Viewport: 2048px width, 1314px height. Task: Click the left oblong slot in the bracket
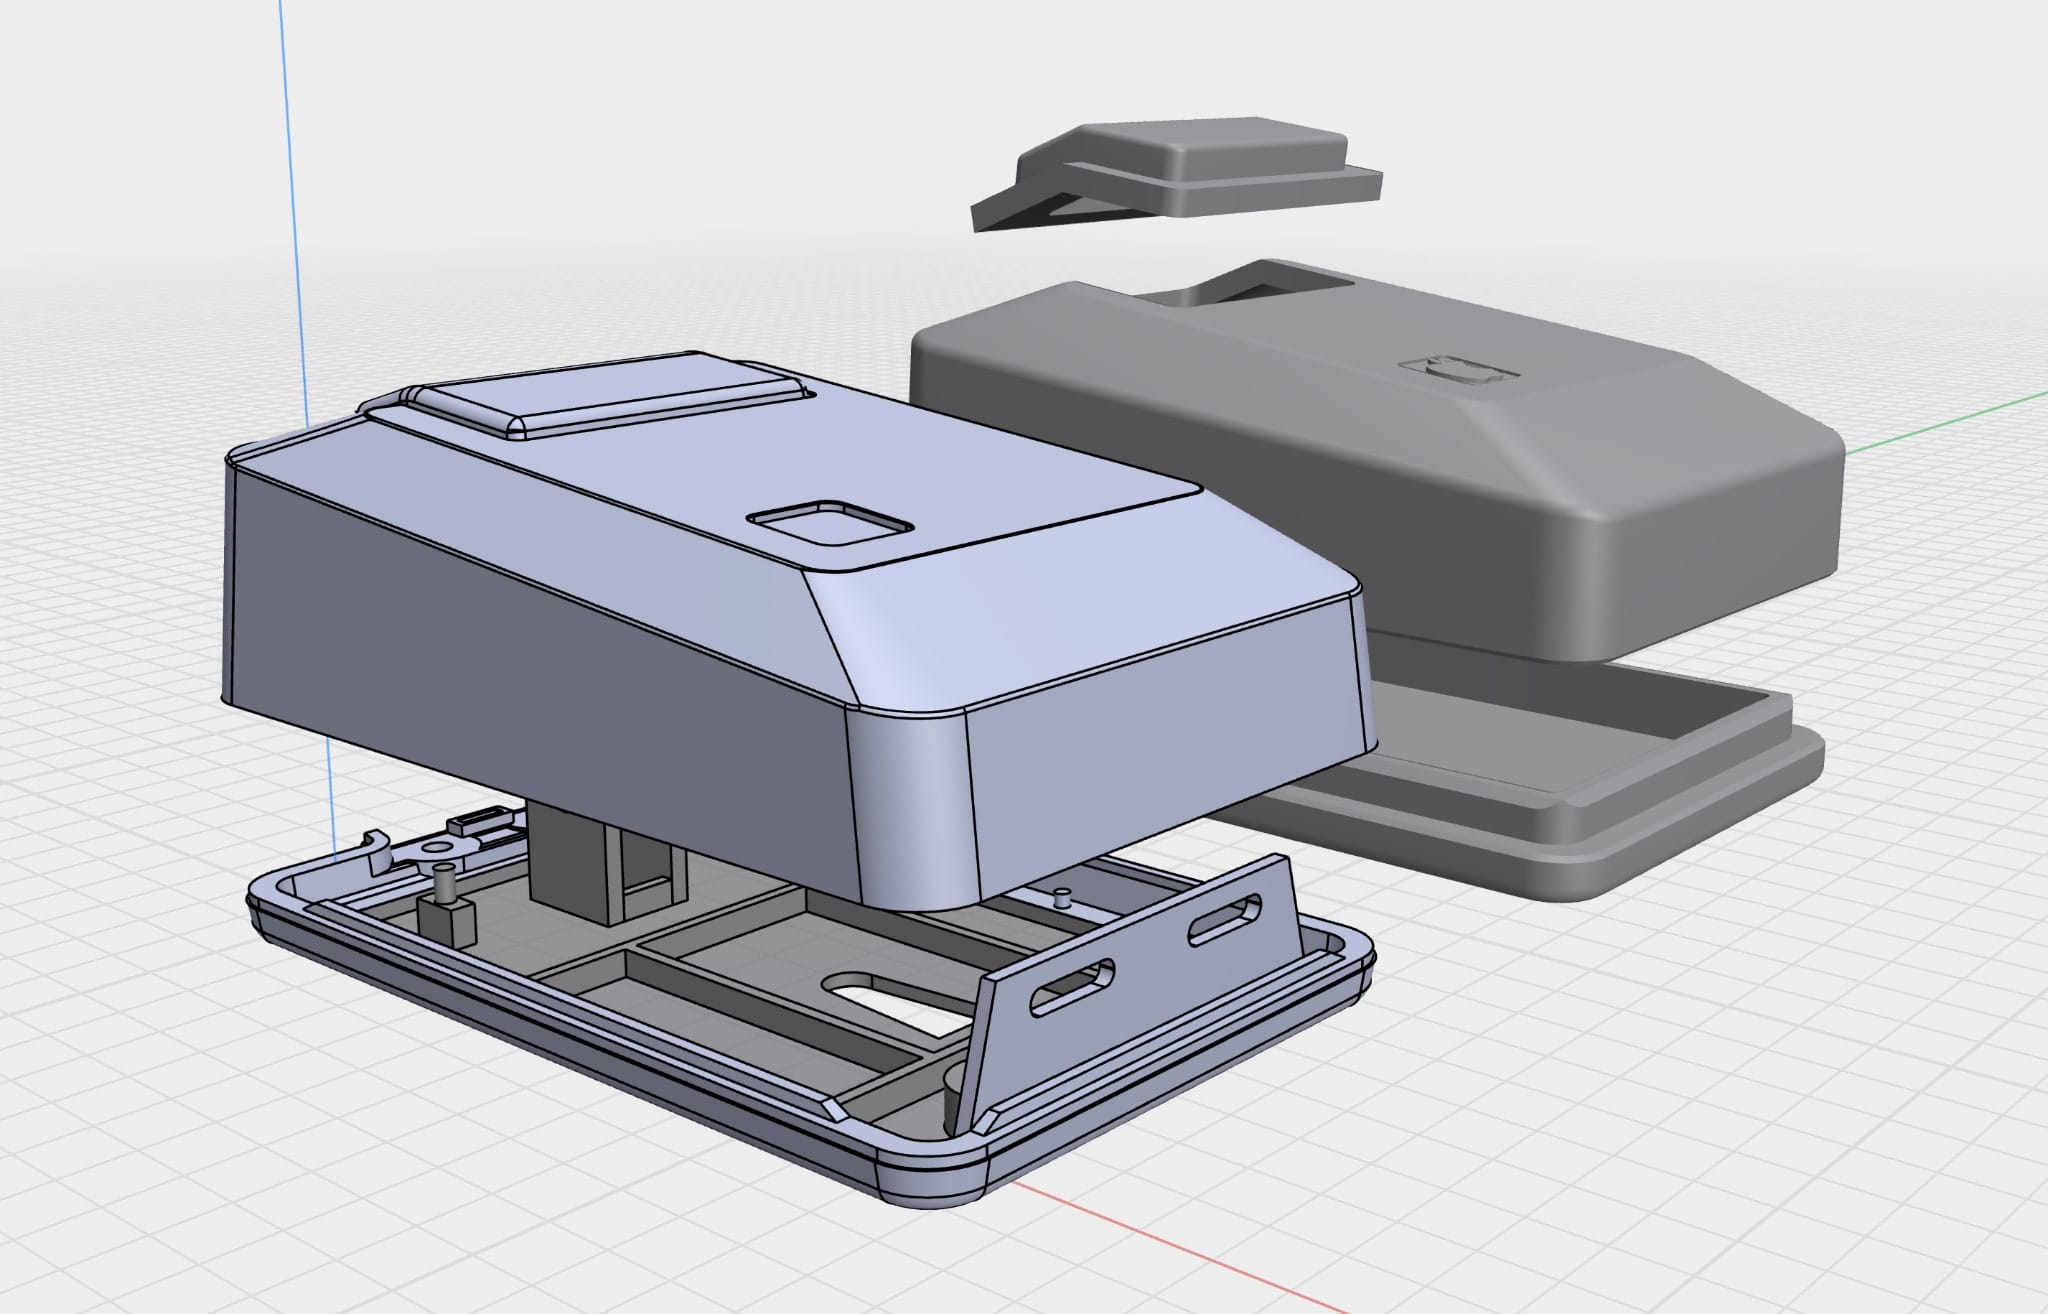(1073, 987)
